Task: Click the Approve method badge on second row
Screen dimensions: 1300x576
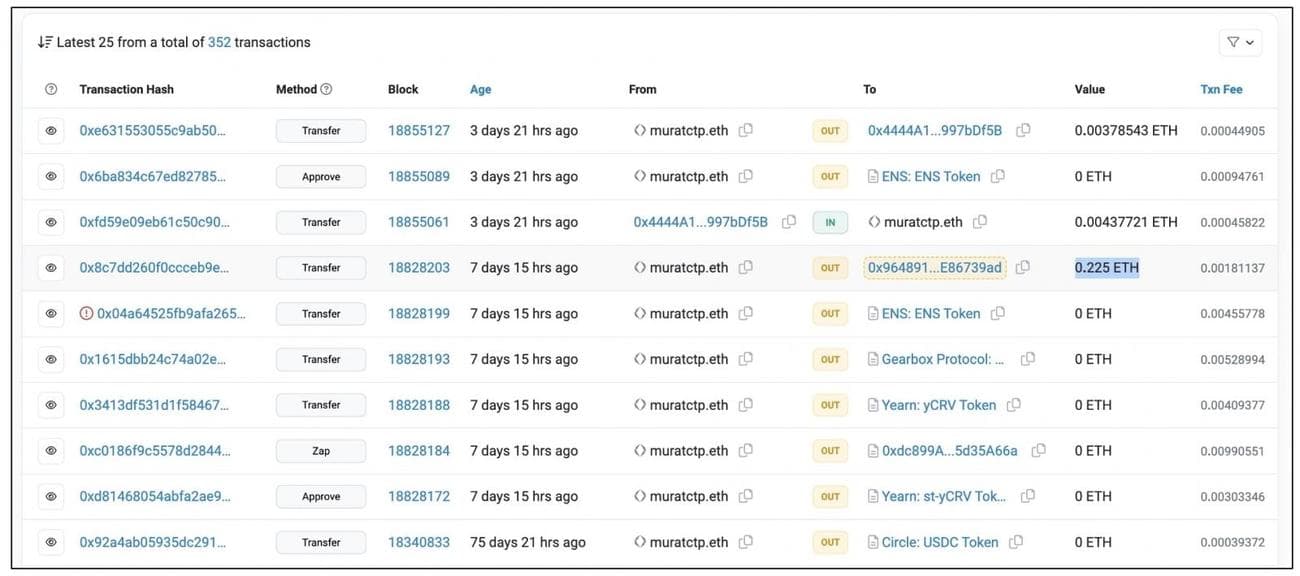Action: tap(320, 176)
